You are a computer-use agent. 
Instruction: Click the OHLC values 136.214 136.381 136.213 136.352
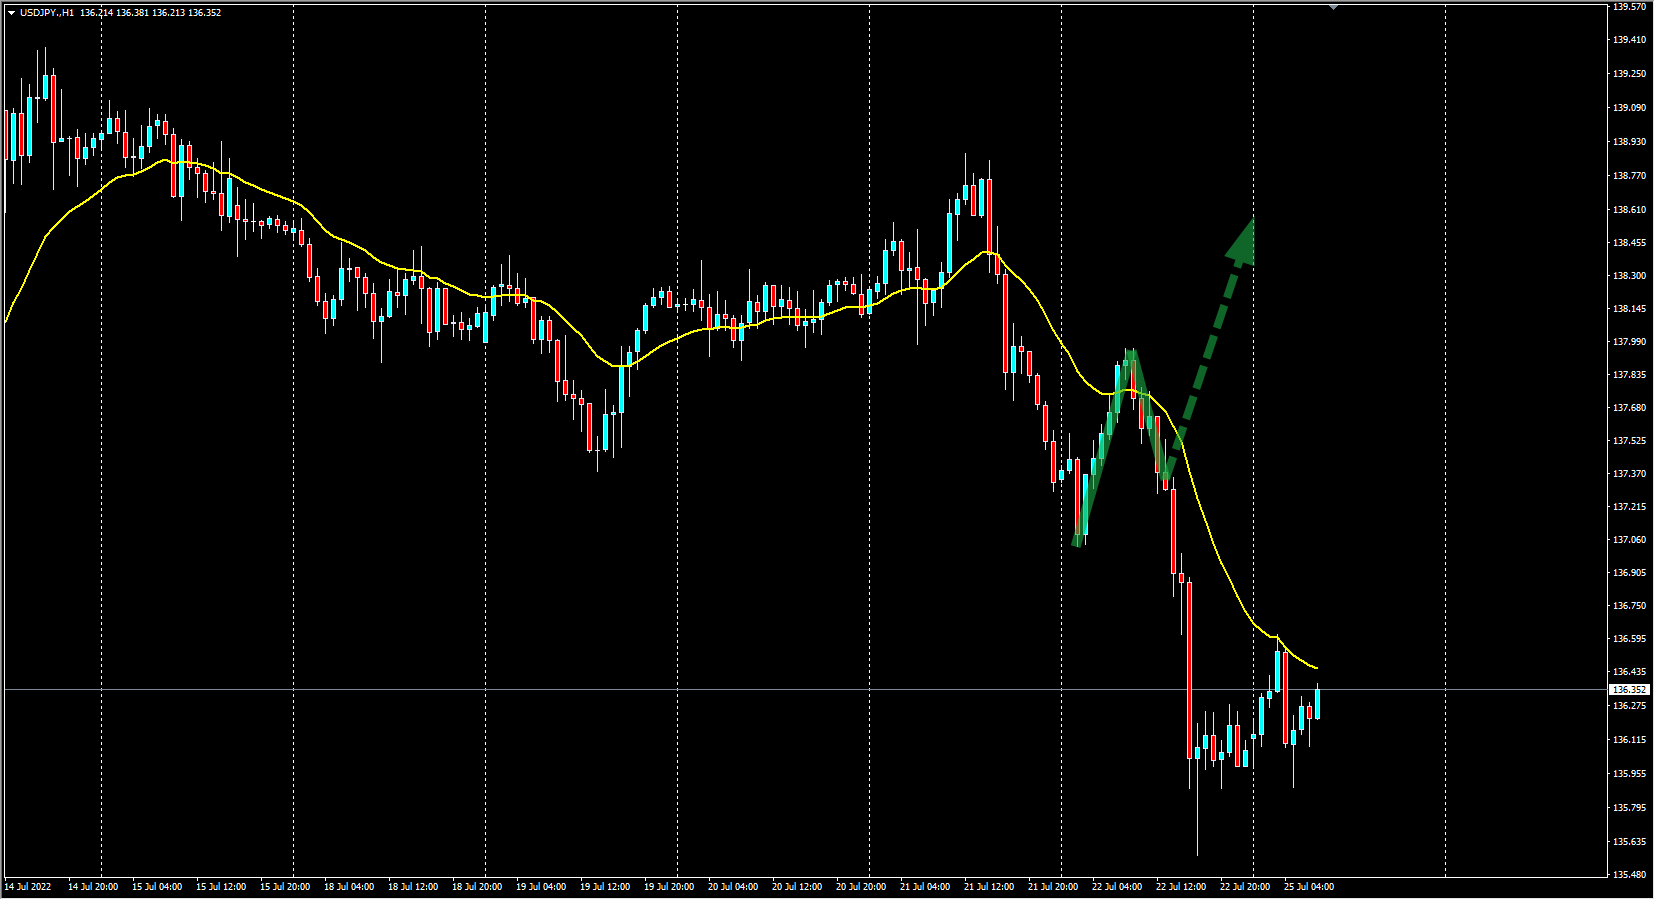click(151, 13)
